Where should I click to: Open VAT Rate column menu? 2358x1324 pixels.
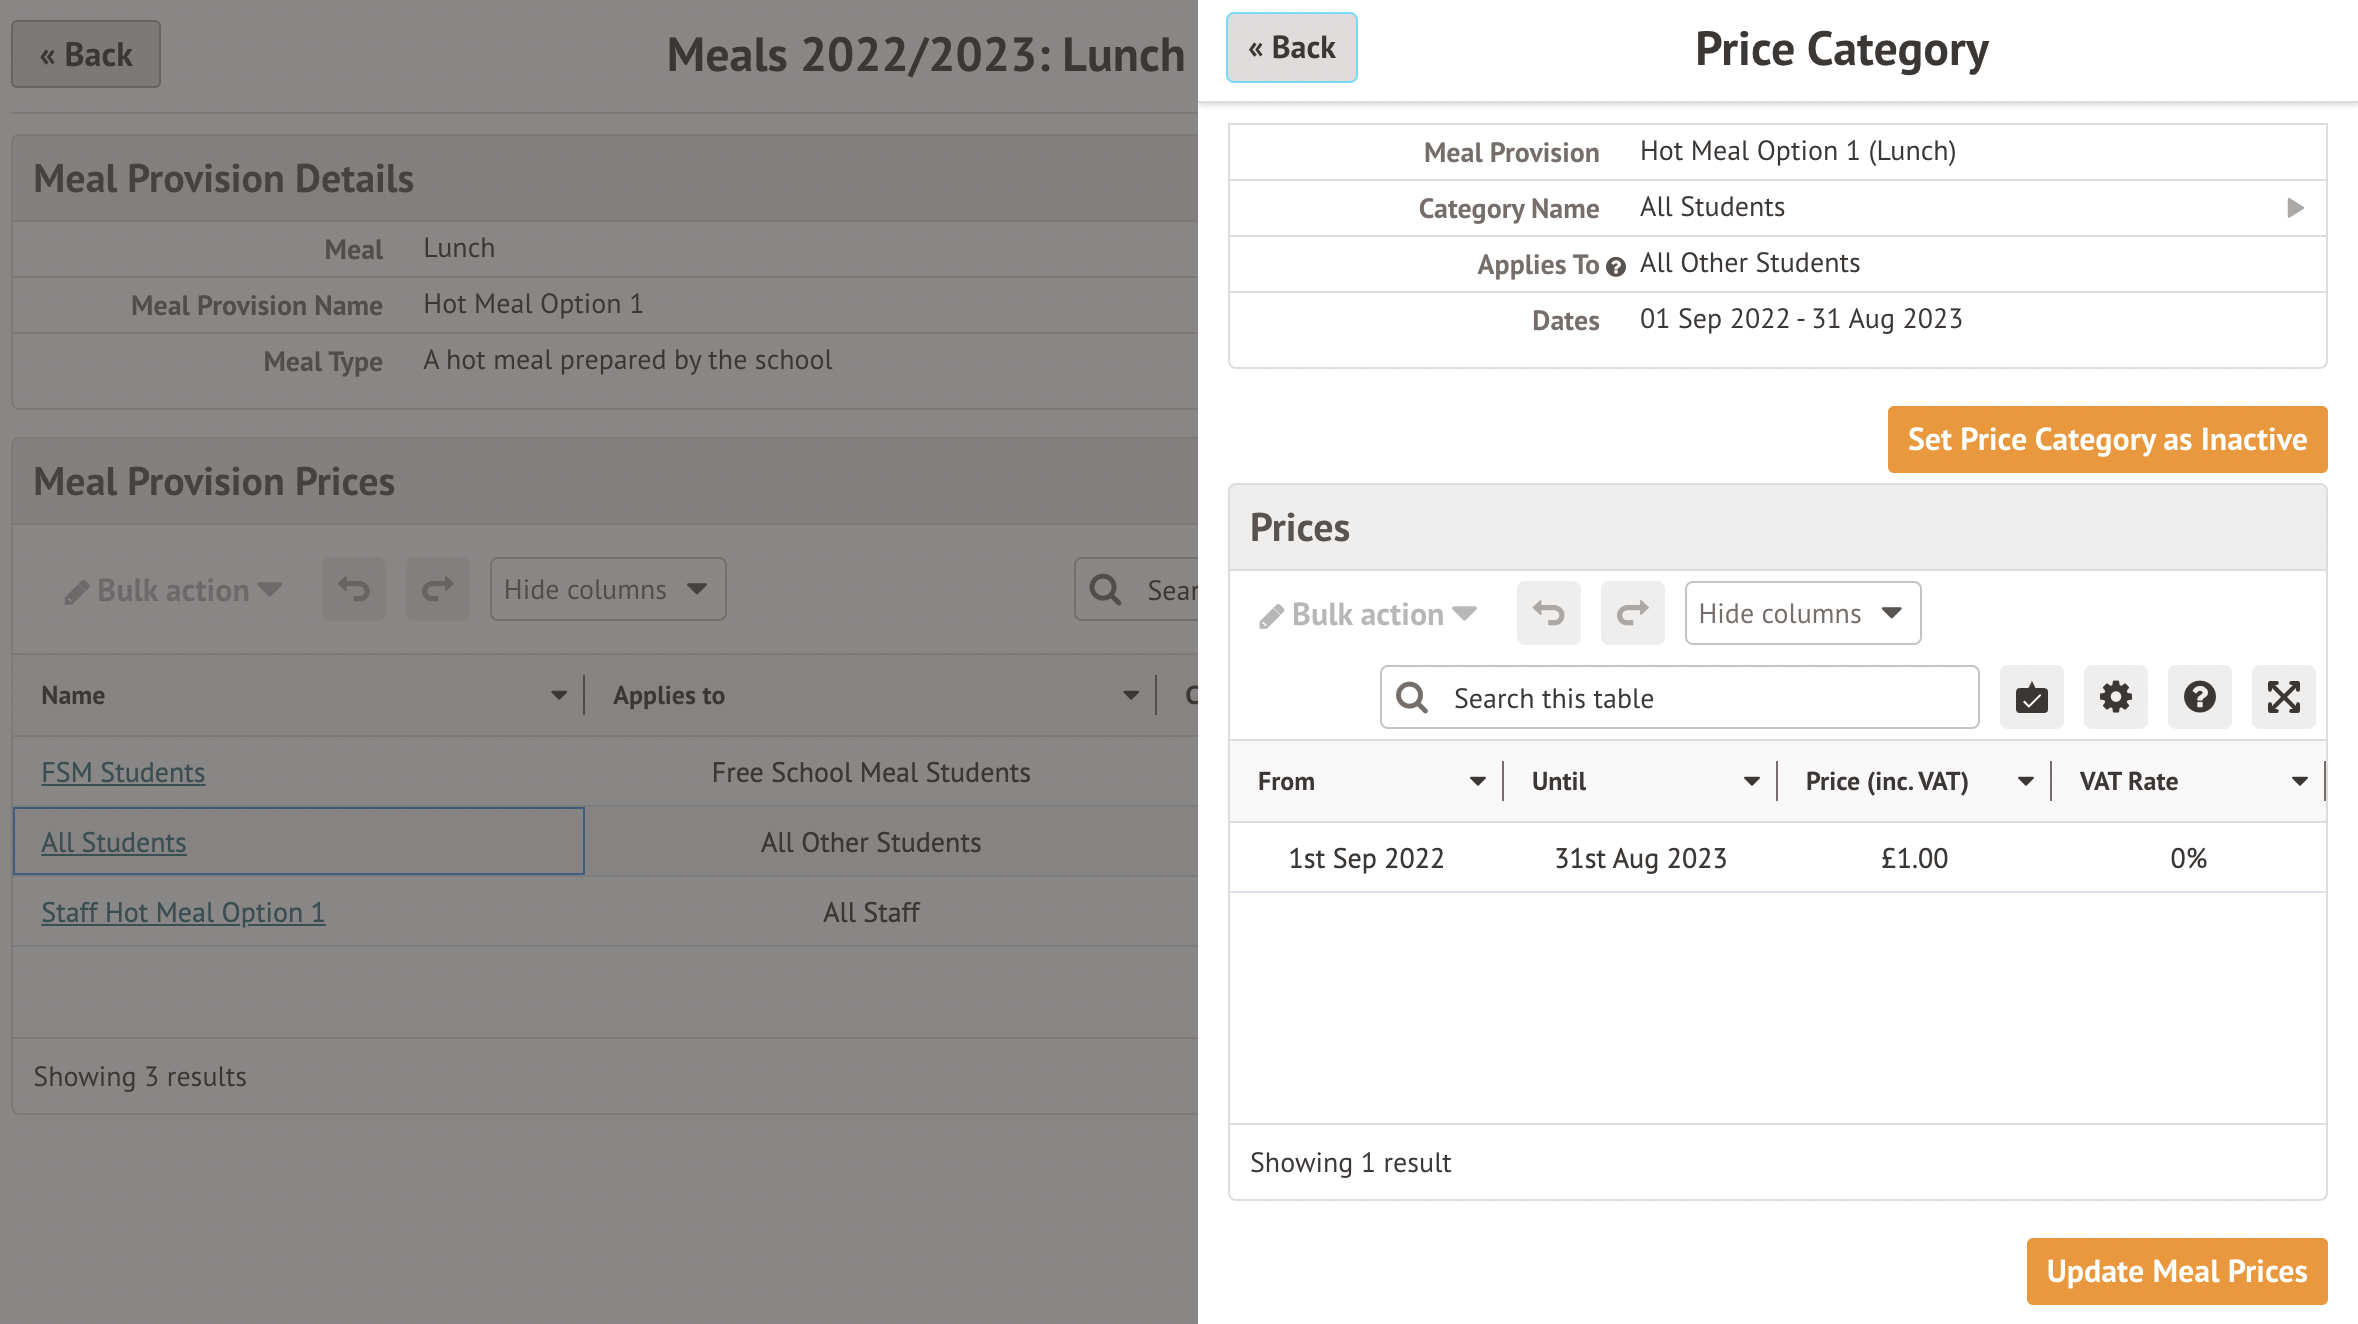(x=2298, y=782)
